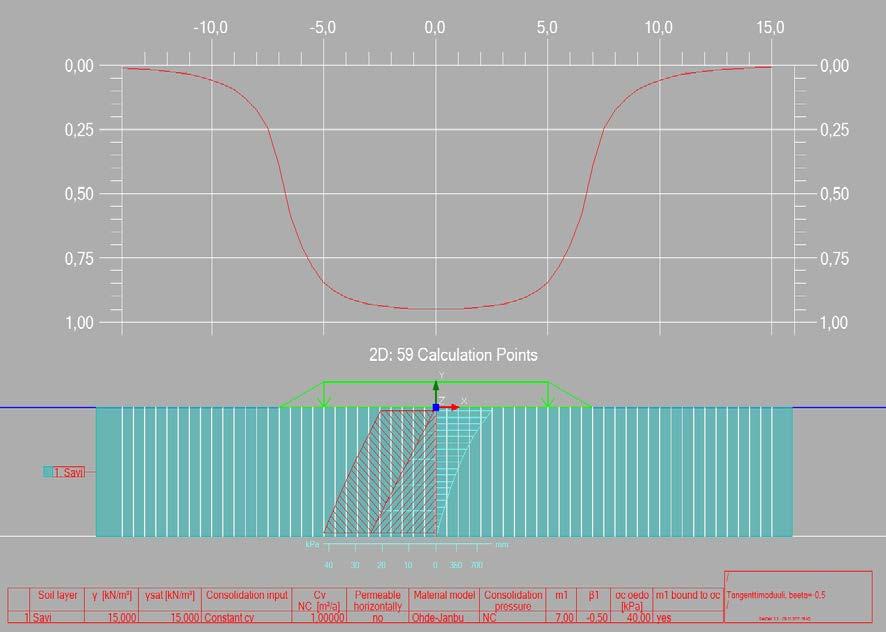Click the red X-axis arrow at origin
This screenshot has height=632, width=886.
(450, 408)
